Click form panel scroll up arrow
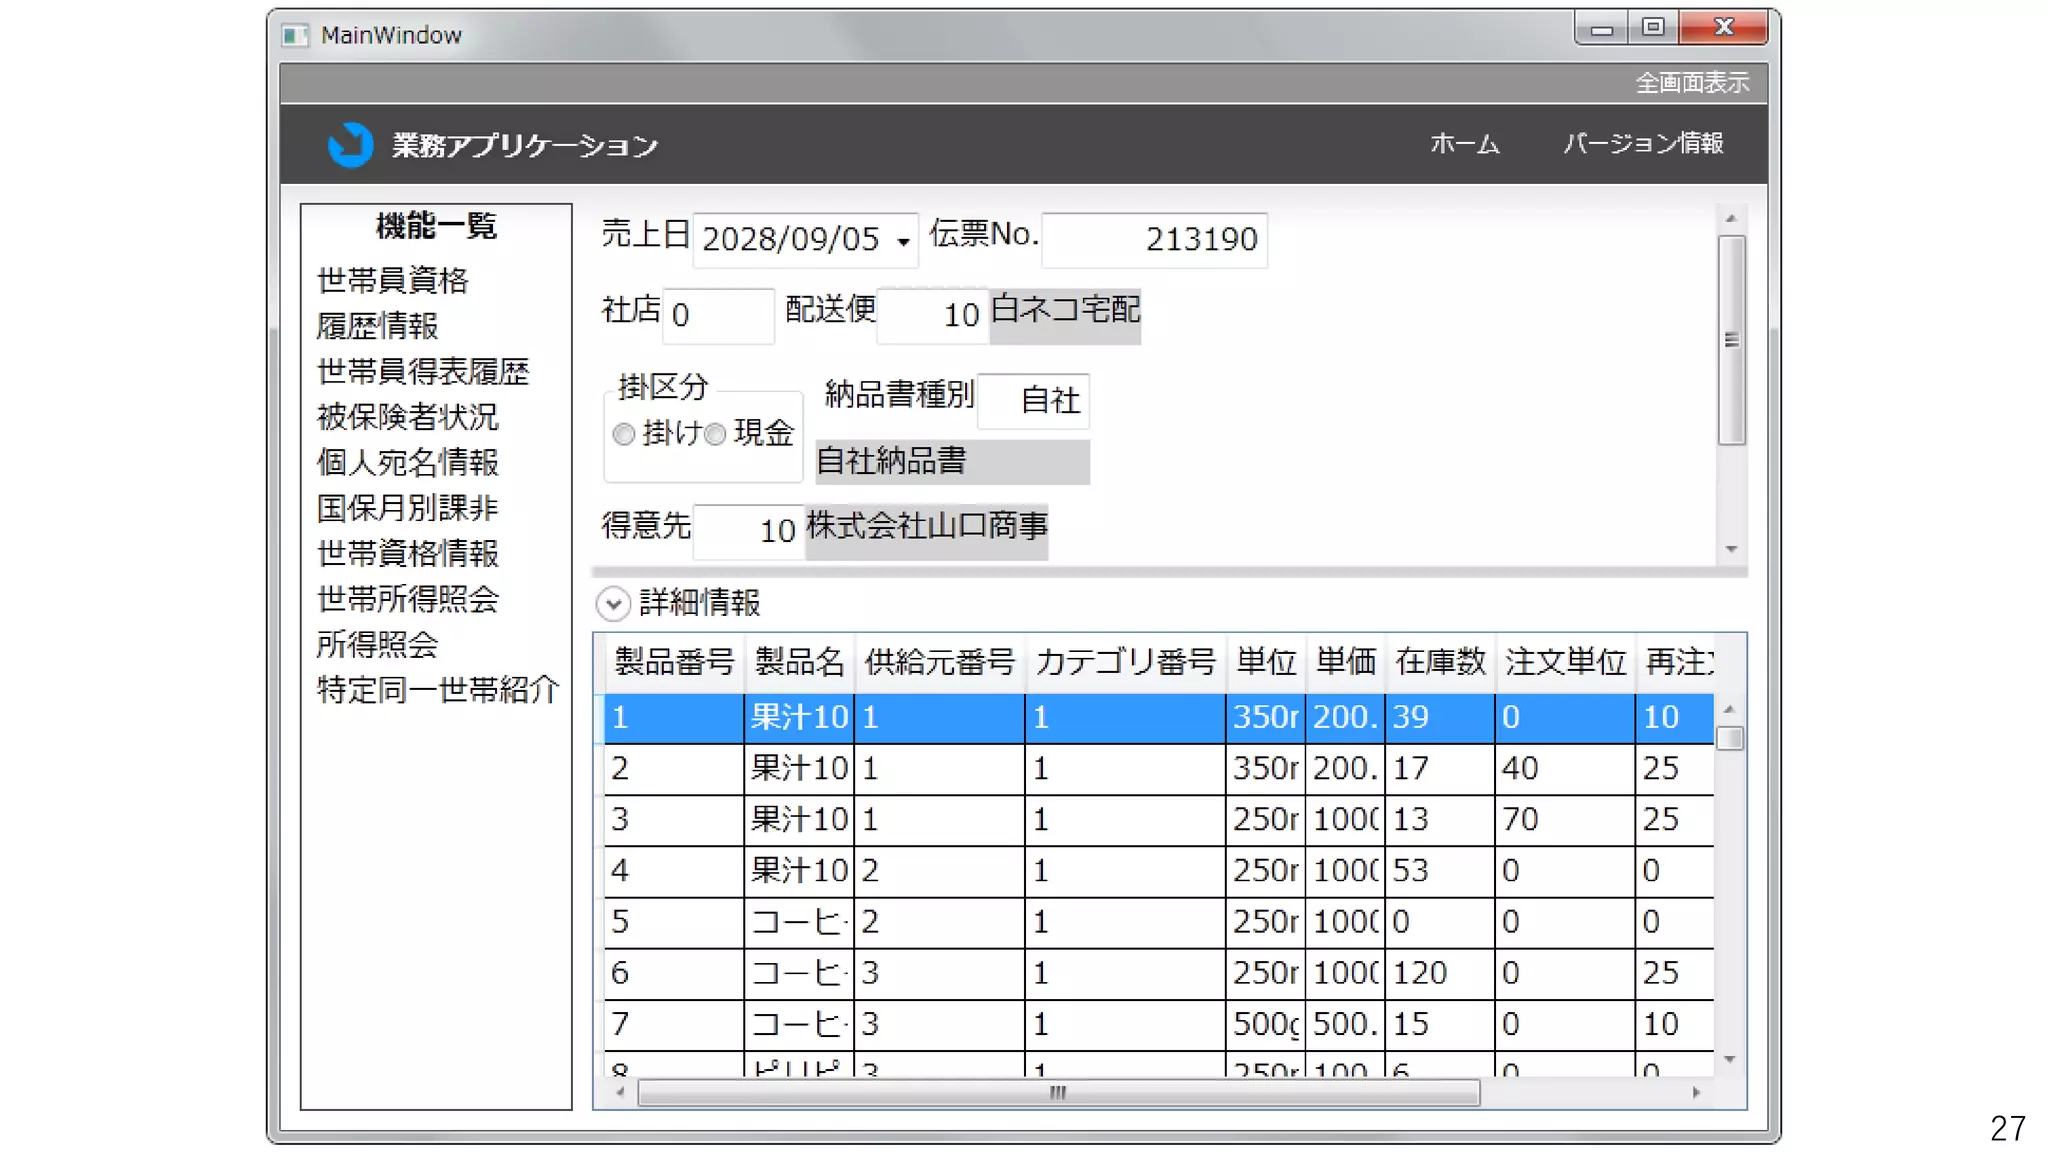The image size is (2048, 1152). point(1731,218)
